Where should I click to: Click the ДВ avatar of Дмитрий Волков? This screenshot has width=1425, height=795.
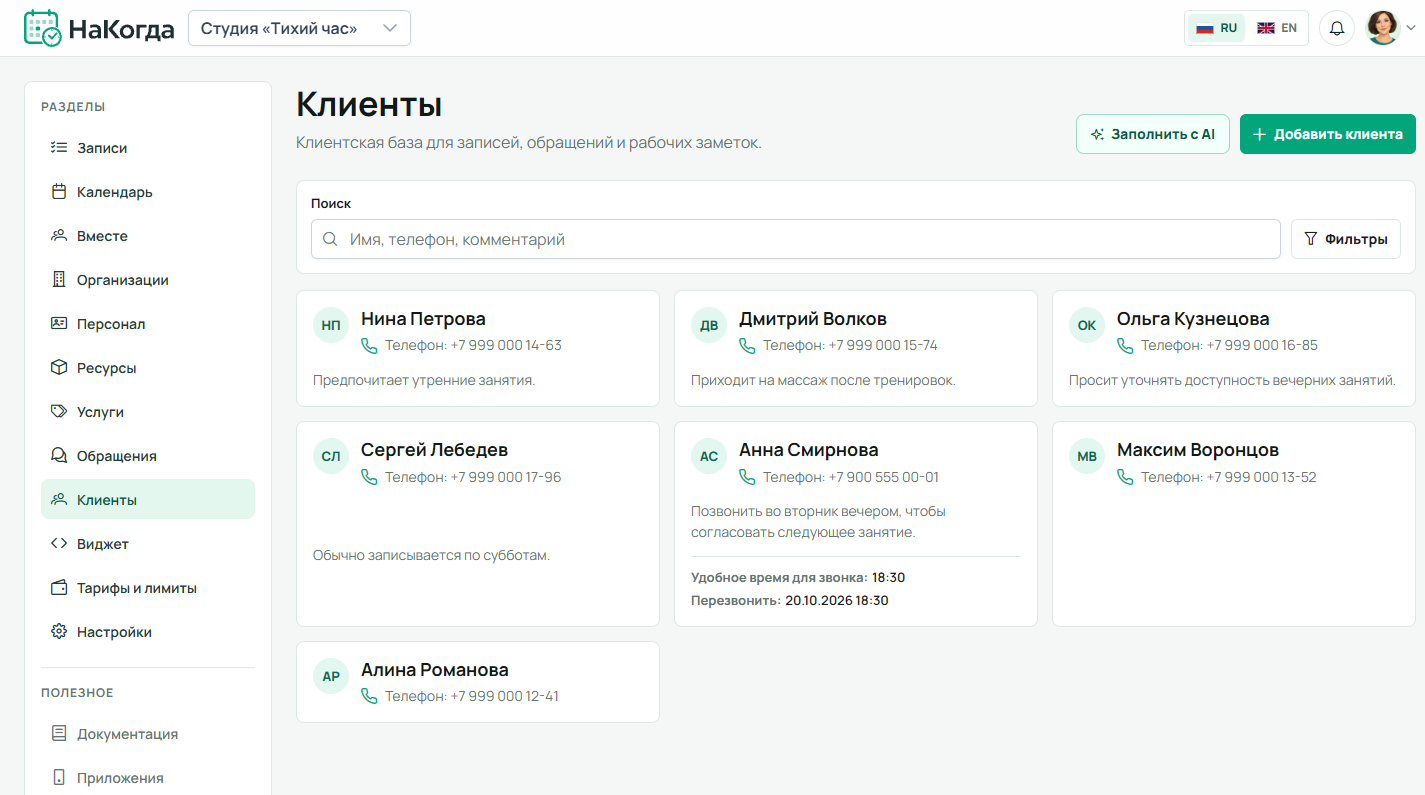click(709, 325)
